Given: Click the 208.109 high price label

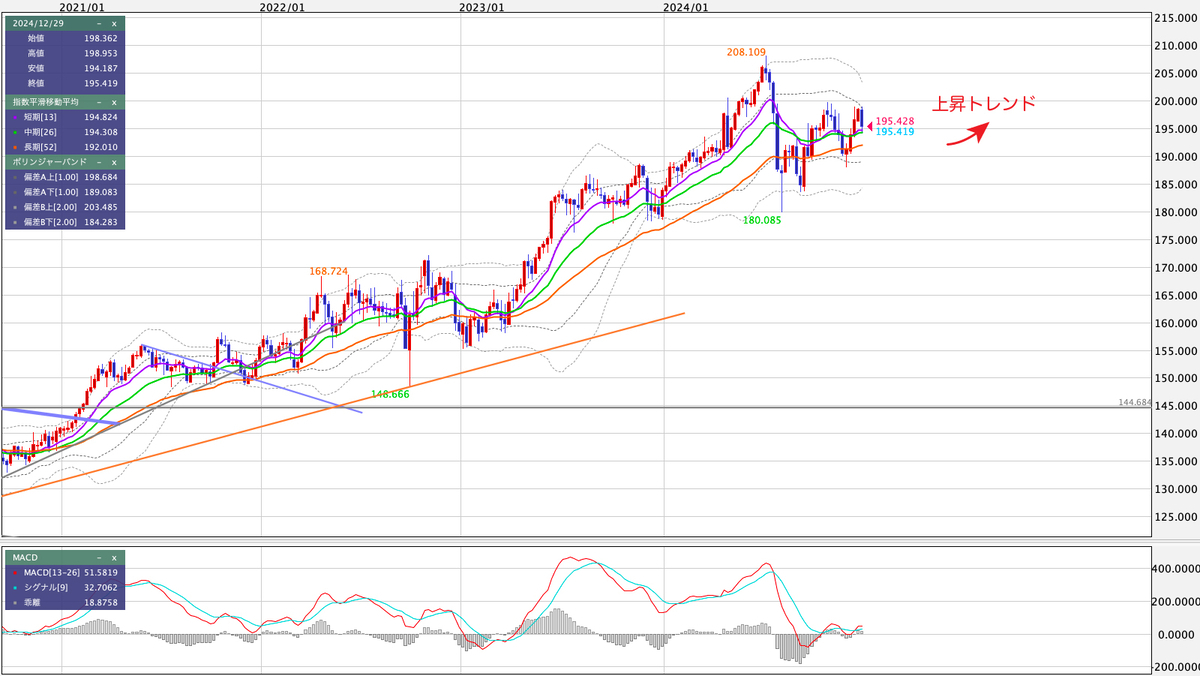Looking at the screenshot, I should click(748, 52).
